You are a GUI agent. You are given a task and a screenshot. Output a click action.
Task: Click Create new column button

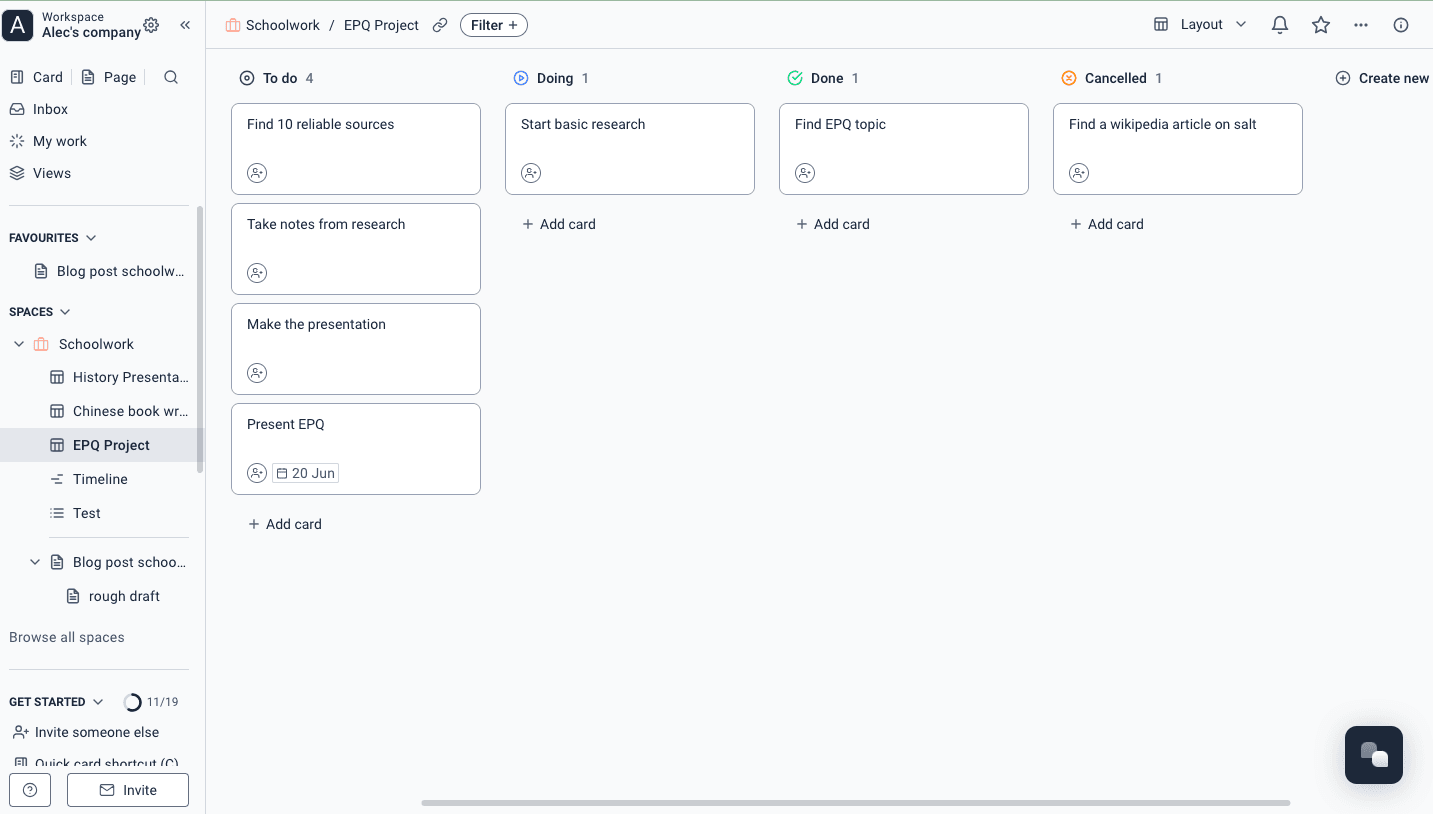(x=1383, y=78)
